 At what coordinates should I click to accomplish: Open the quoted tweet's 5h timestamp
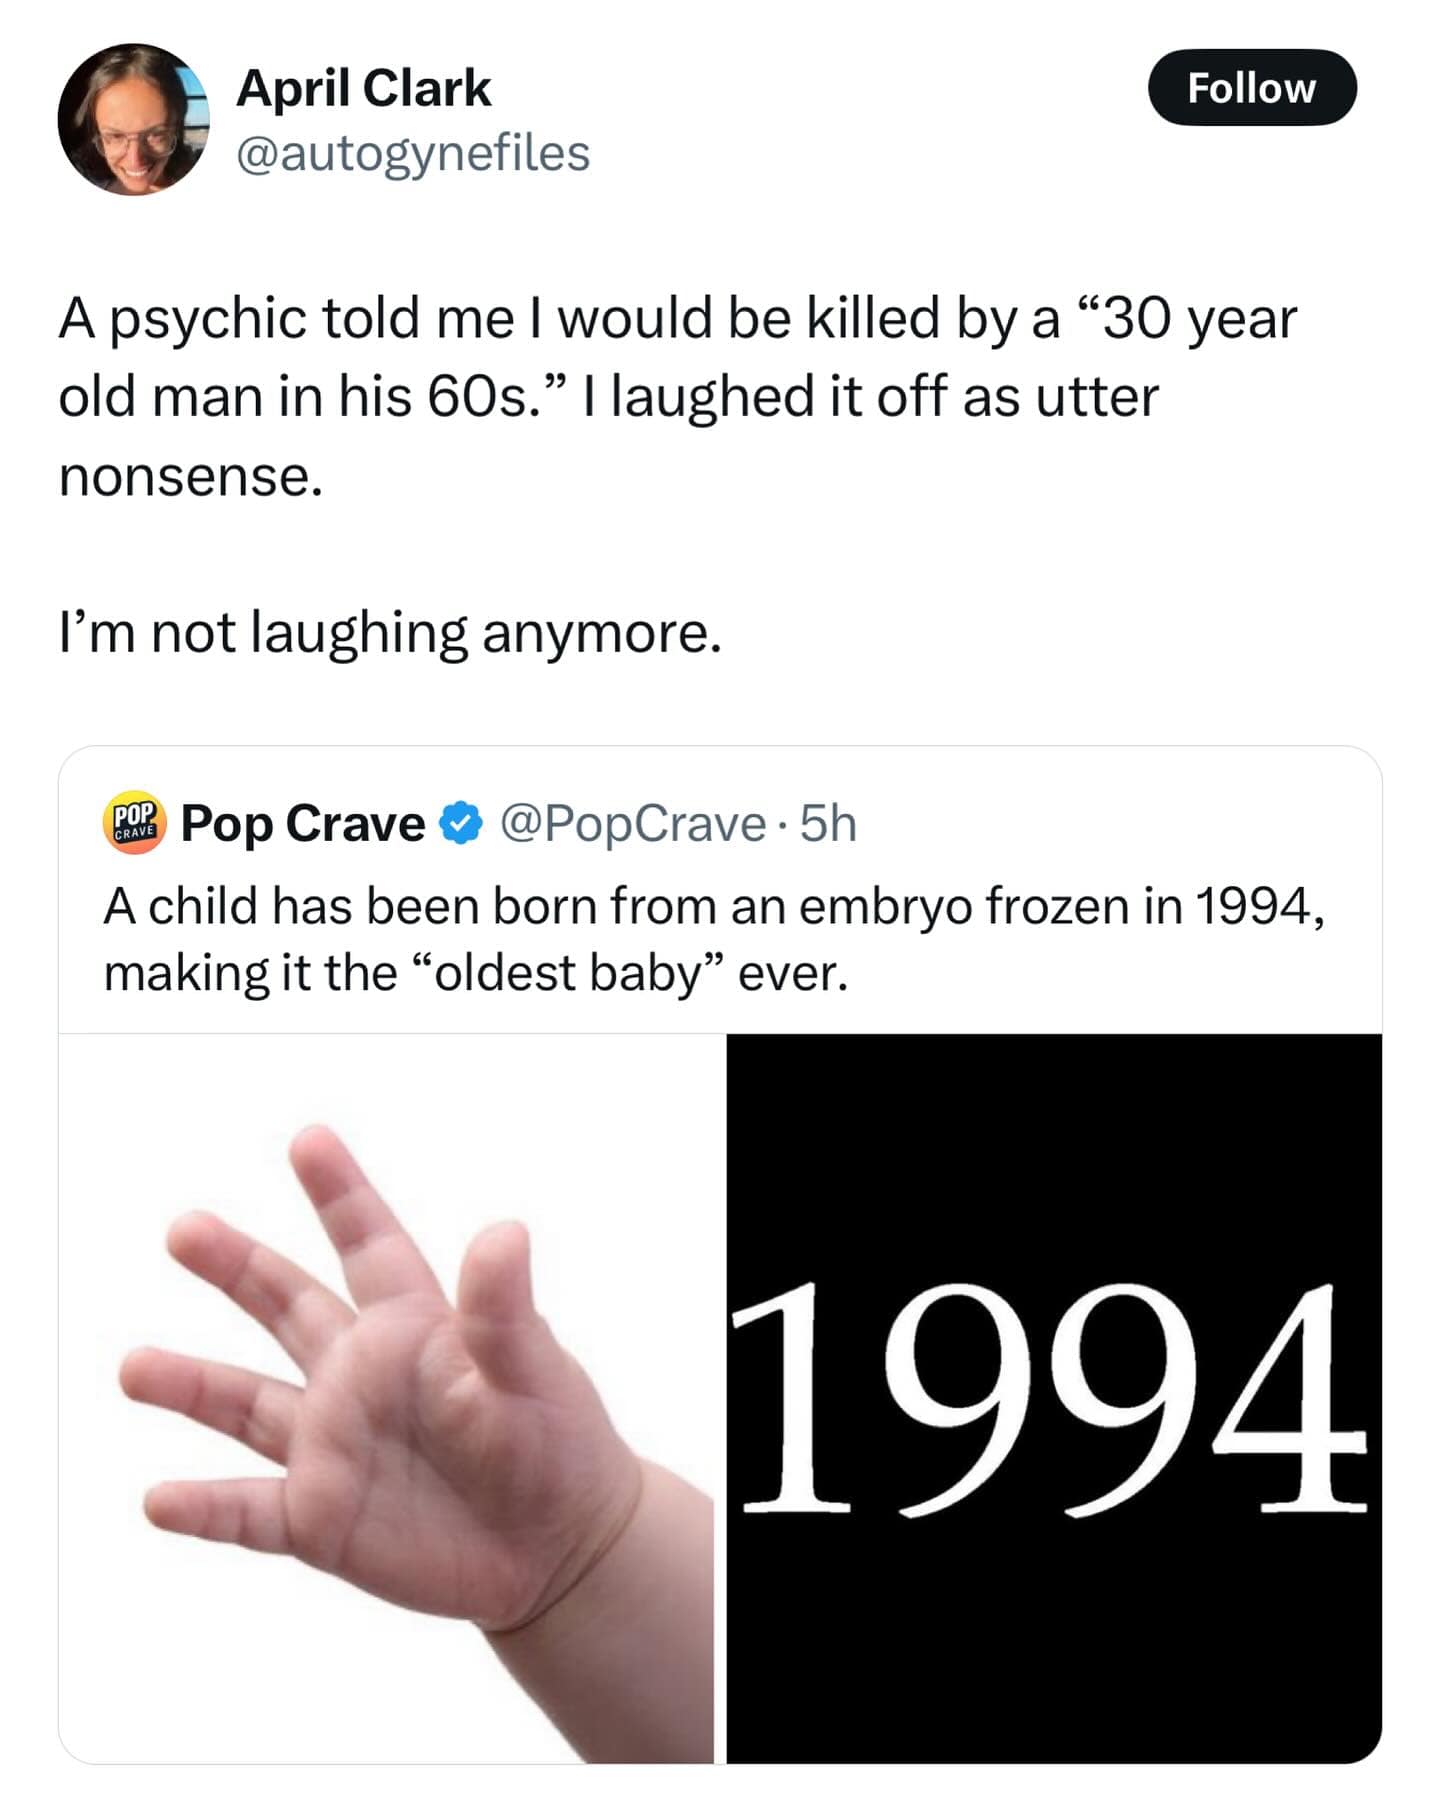[829, 825]
